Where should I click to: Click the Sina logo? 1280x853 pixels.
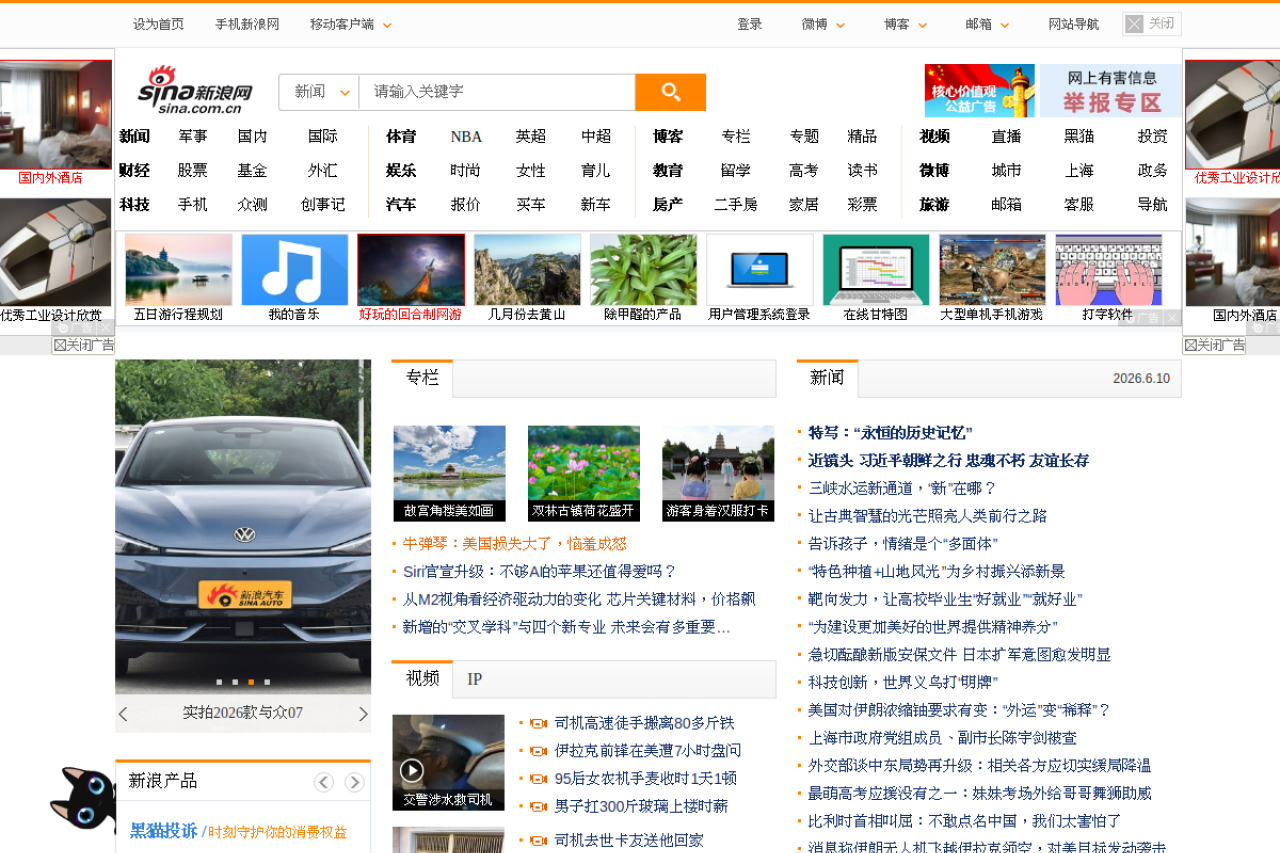tap(195, 91)
